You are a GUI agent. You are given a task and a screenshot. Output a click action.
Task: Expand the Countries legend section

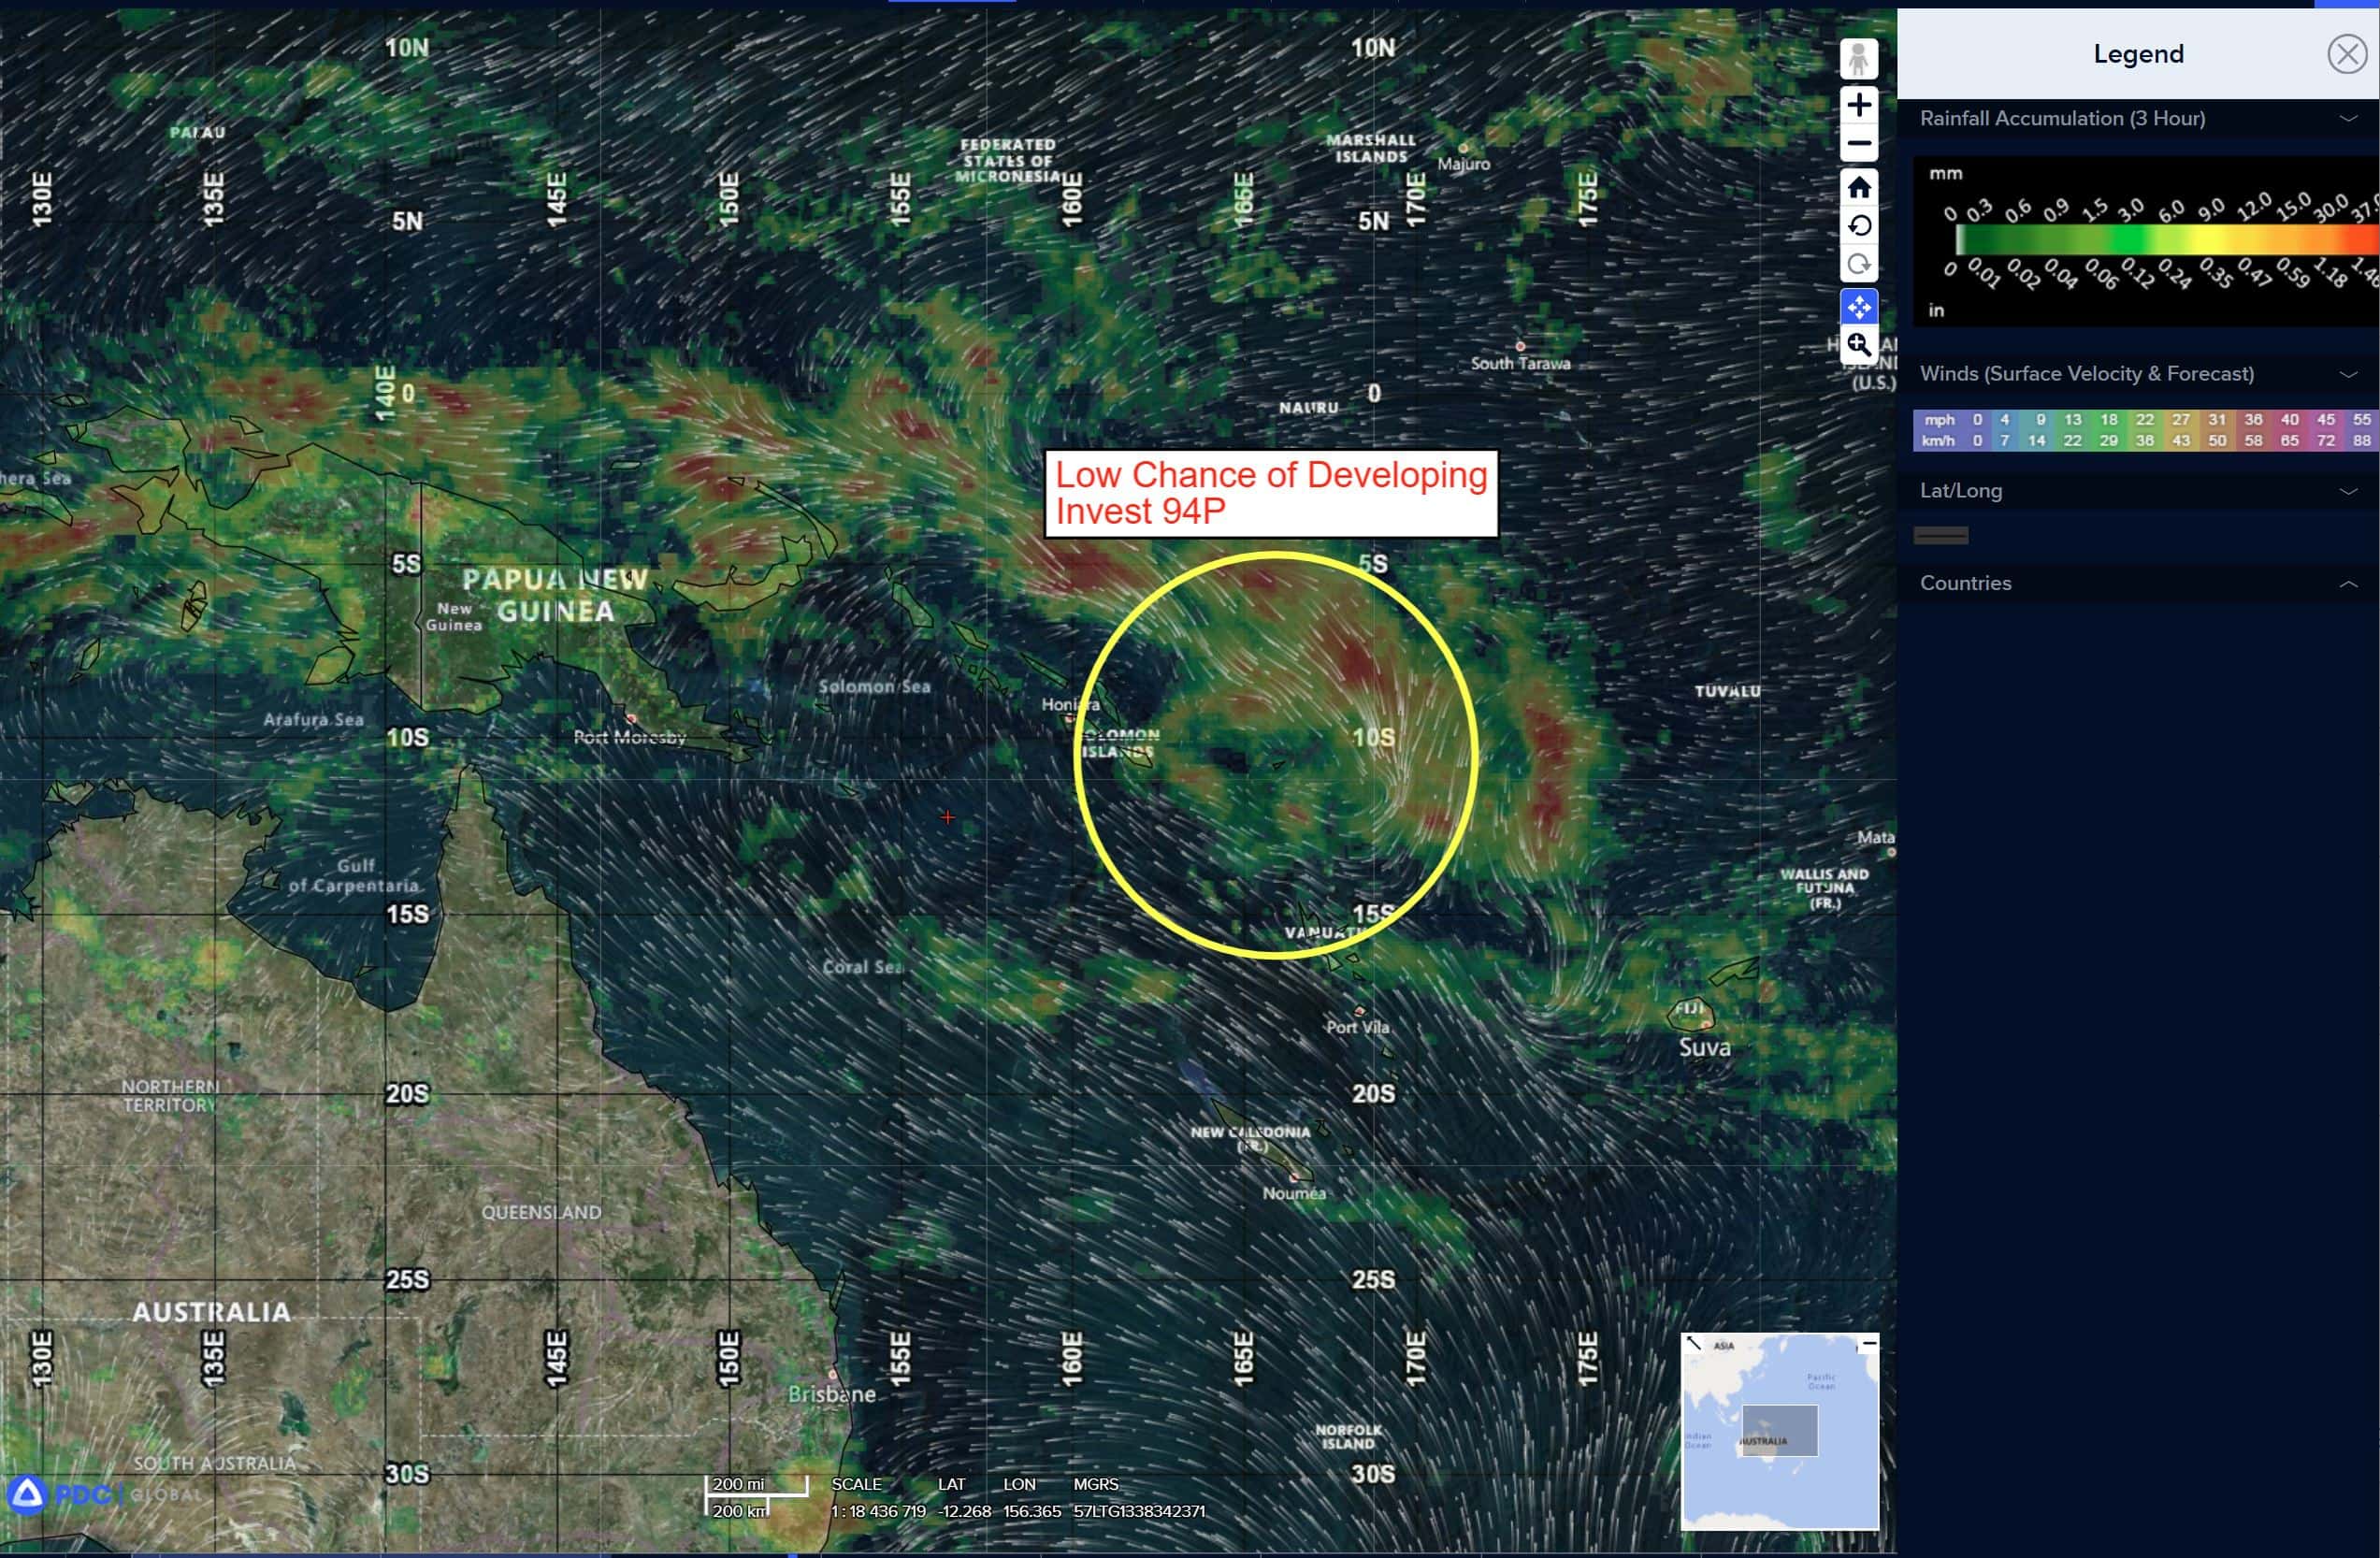(x=2347, y=584)
